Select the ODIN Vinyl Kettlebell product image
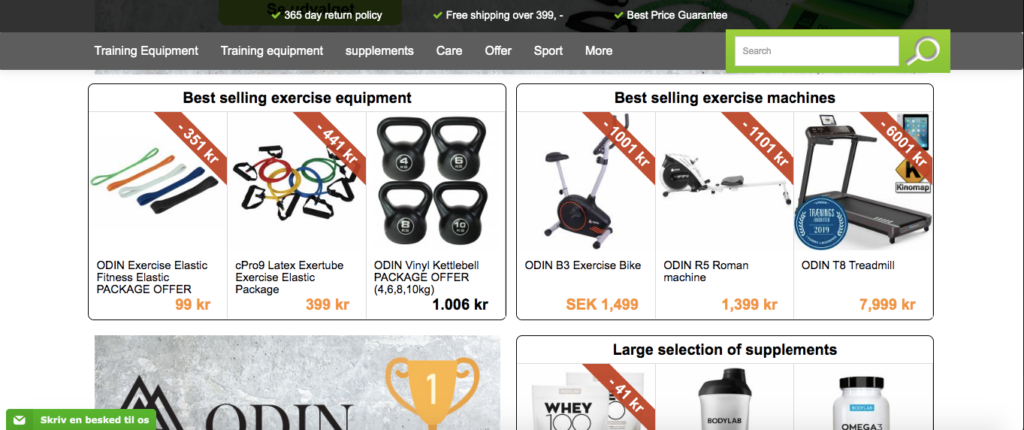 432,182
